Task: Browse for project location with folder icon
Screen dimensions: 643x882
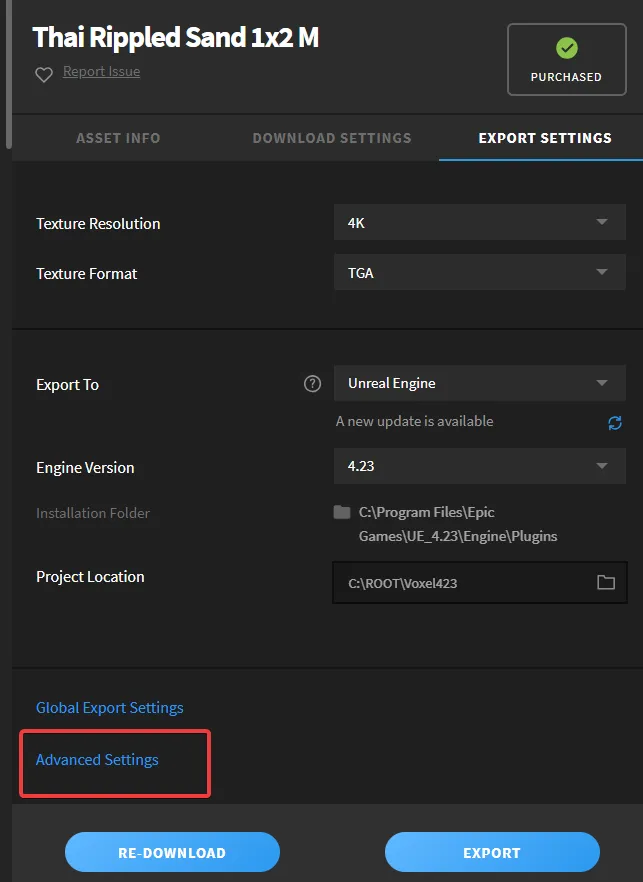Action: pos(605,582)
